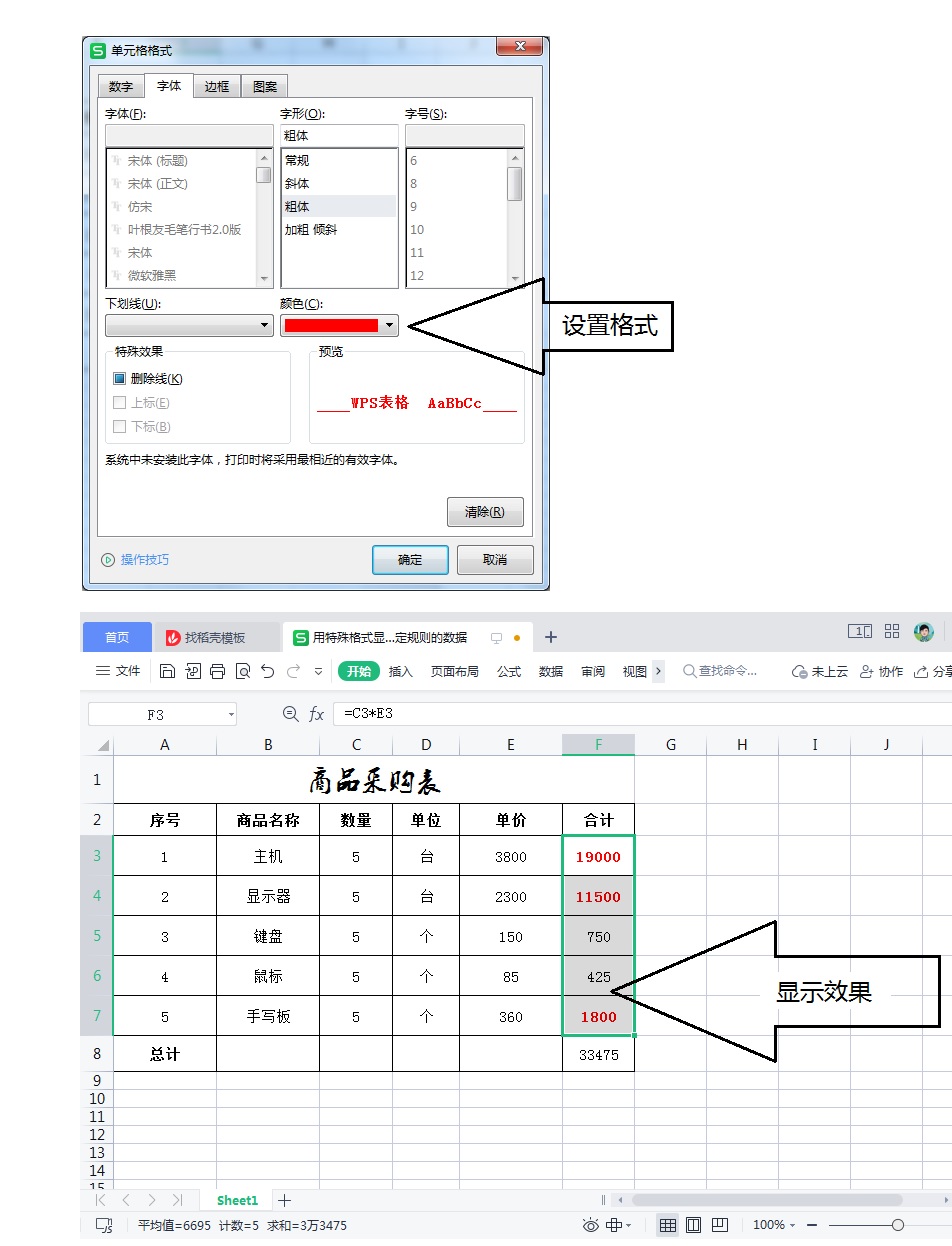Open the 下划线 underline dropdown
Viewport: 952px width, 1246px height.
coord(189,325)
